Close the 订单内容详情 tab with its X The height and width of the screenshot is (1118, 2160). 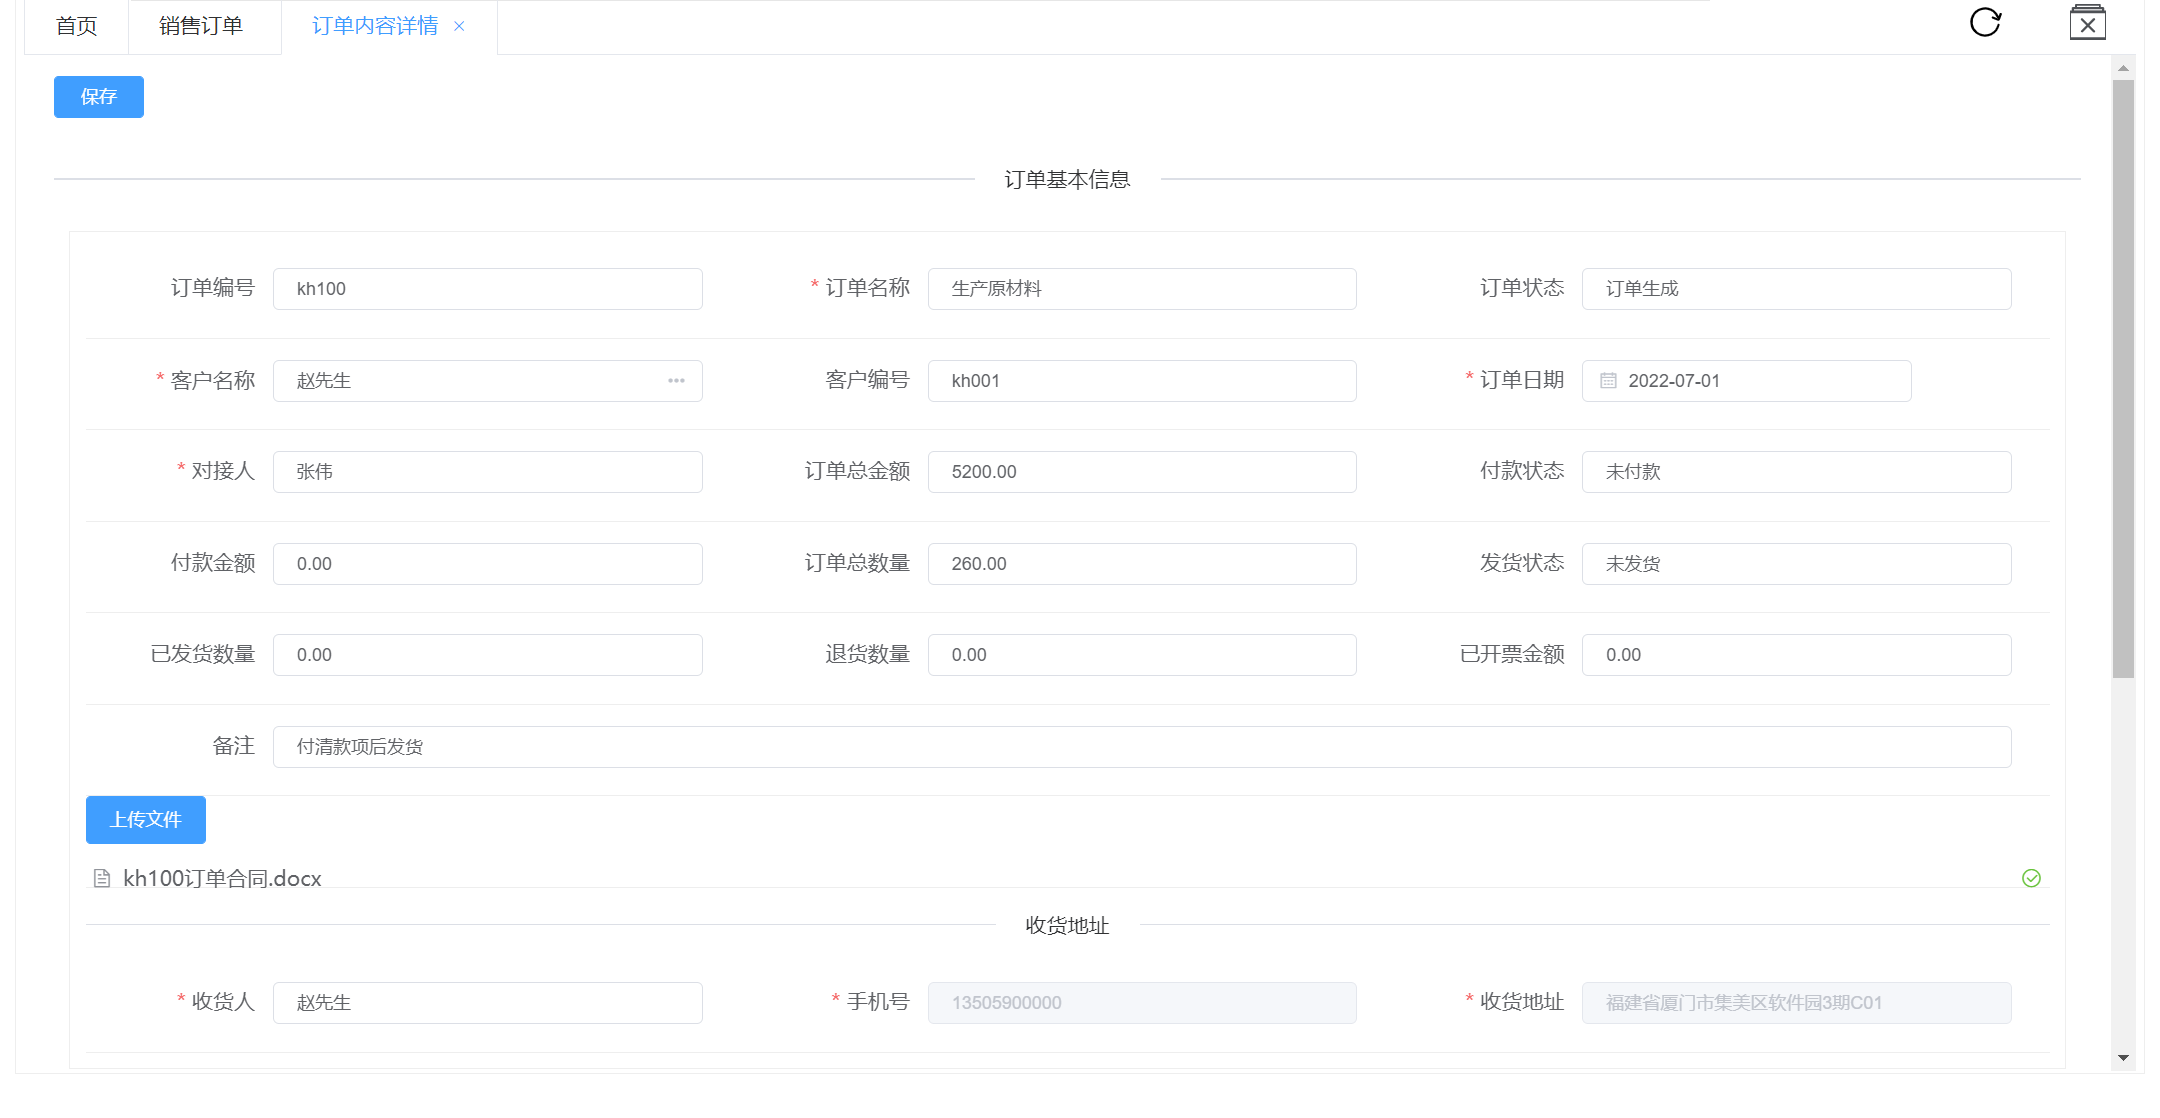click(x=459, y=26)
